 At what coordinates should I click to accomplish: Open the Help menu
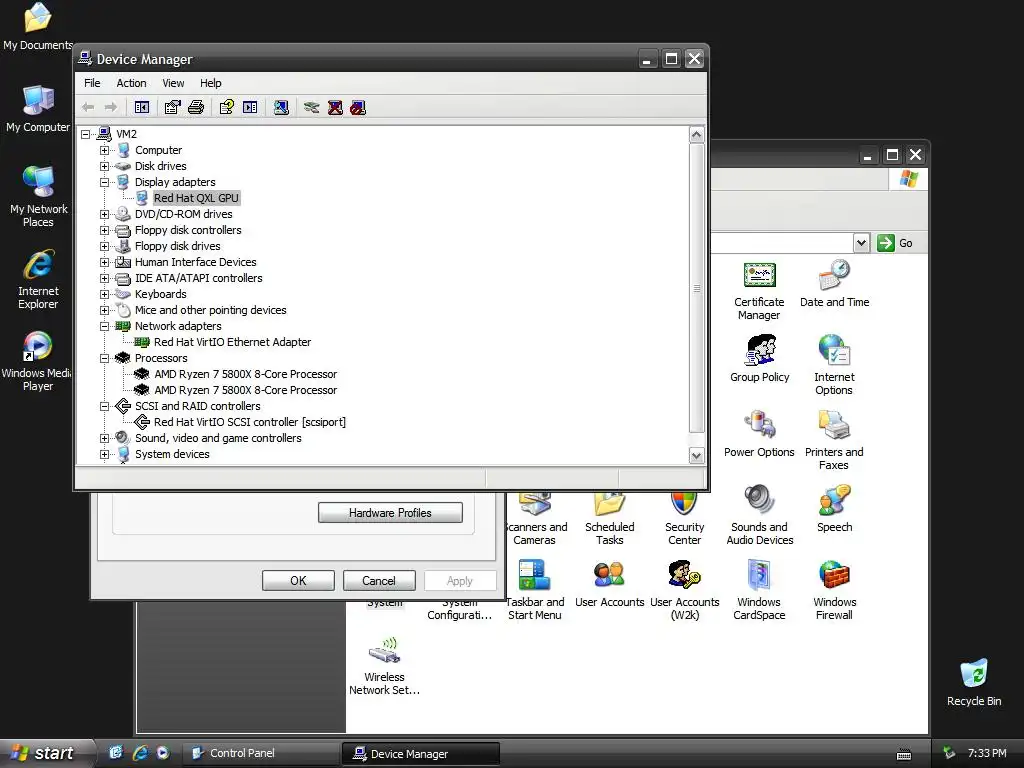210,83
